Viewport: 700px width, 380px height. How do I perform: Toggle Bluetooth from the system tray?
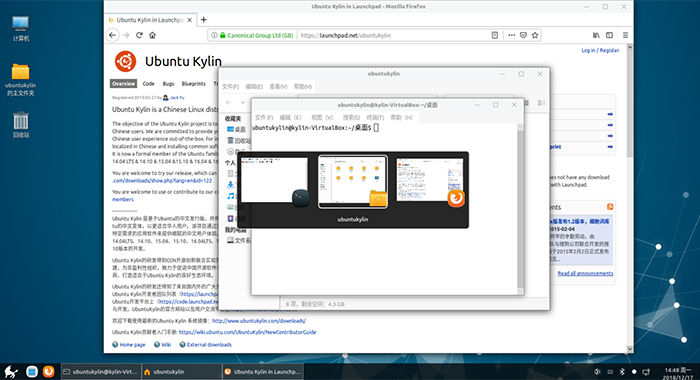[x=622, y=372]
